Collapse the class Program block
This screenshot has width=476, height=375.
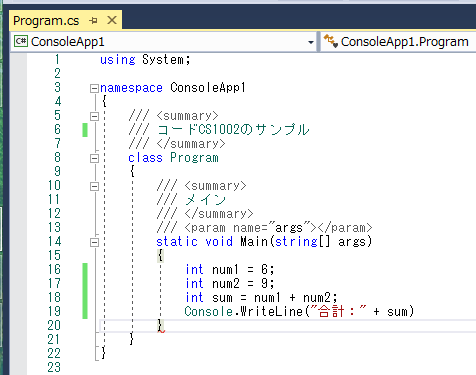coord(94,158)
